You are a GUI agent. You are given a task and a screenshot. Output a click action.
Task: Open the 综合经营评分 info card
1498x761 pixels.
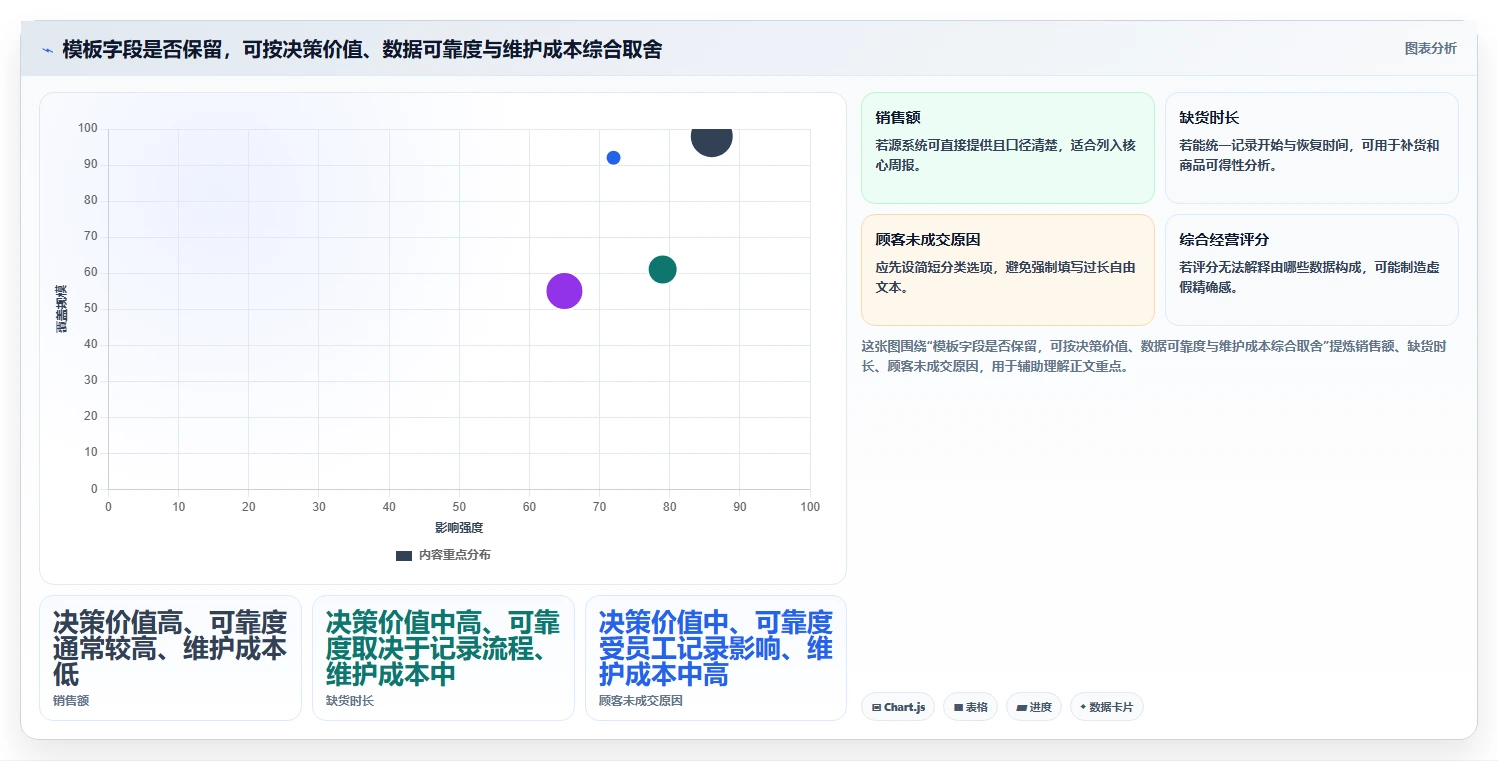(x=1311, y=270)
